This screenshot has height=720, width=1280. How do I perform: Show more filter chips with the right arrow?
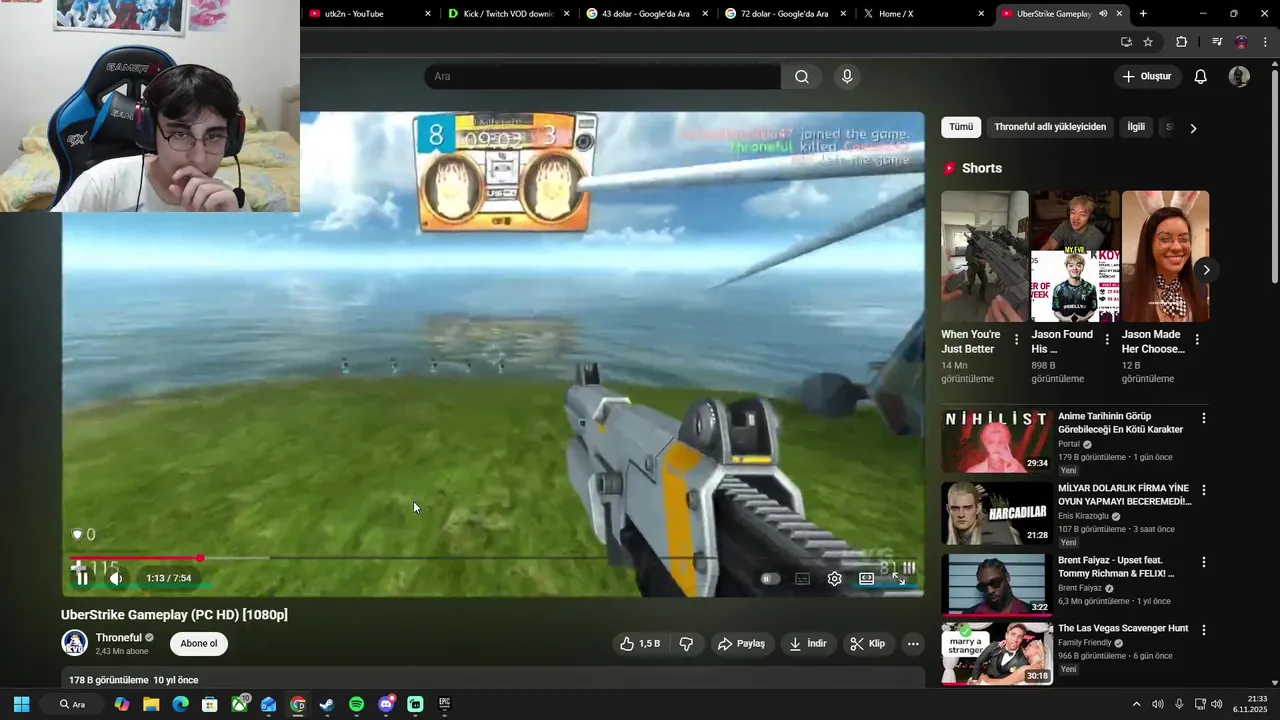click(1192, 128)
